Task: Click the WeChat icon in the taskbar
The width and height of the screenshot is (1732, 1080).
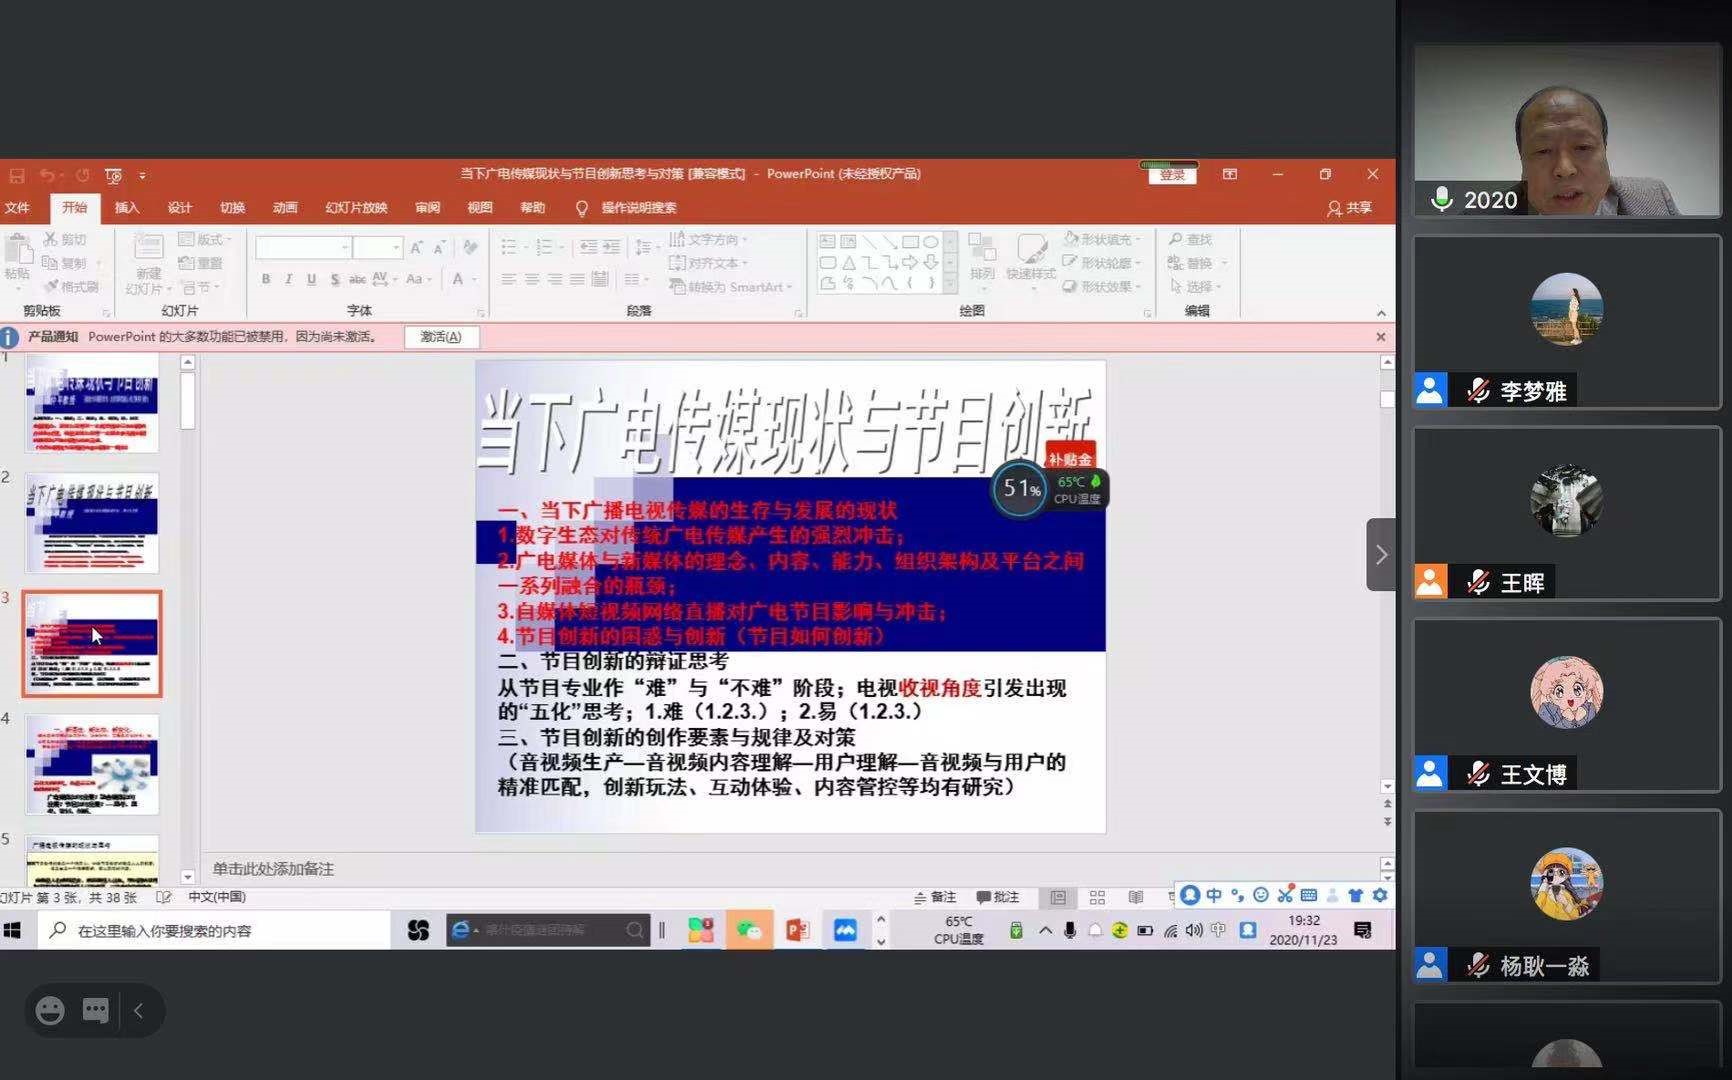Action: click(749, 931)
